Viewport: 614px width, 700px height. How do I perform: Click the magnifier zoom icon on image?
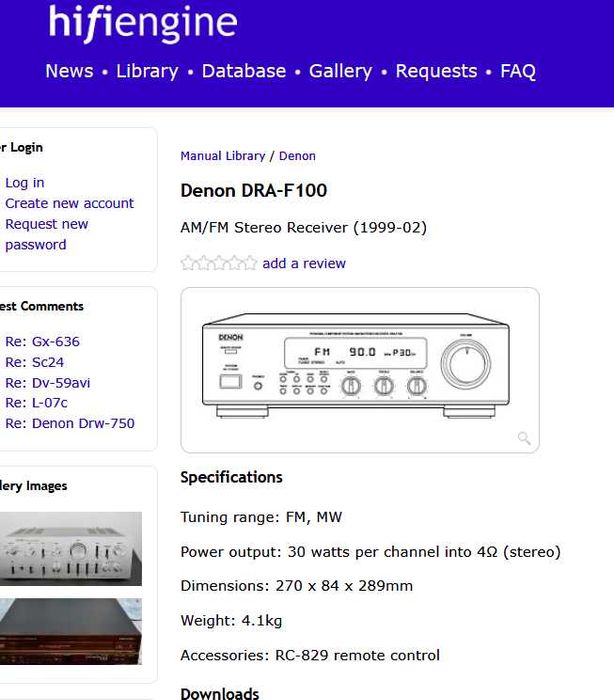click(524, 438)
